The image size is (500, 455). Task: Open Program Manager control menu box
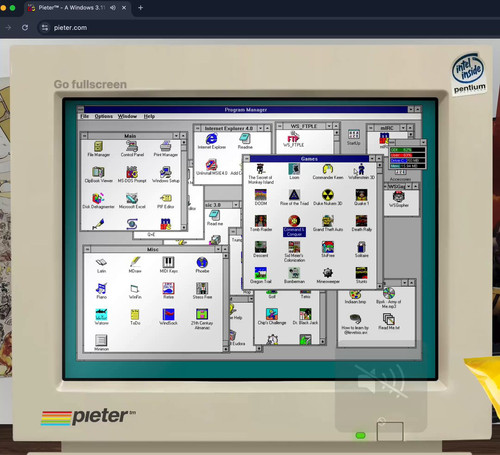pos(80,109)
